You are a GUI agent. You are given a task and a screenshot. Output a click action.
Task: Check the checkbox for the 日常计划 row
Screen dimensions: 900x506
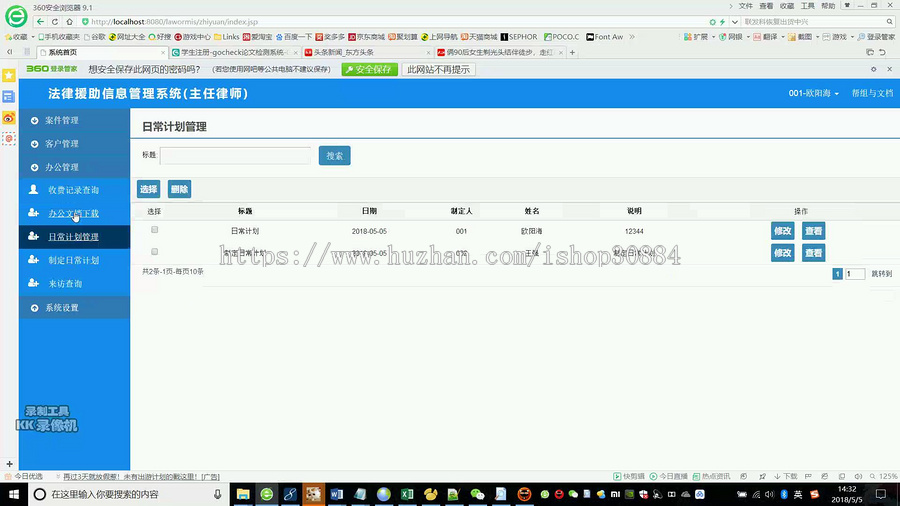[x=154, y=229]
